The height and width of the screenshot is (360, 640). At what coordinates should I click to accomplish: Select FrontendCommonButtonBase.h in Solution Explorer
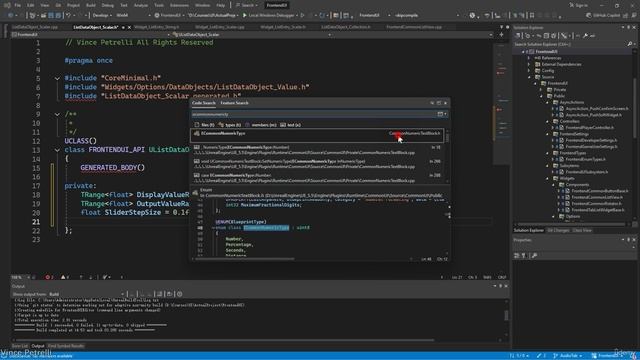(x=599, y=191)
